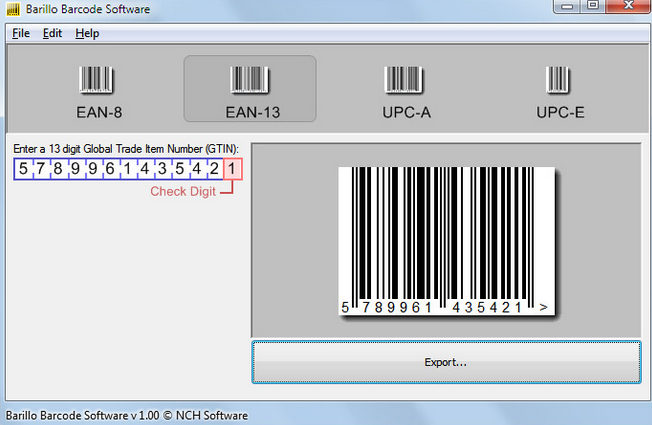
Task: Select the red check digit box
Action: point(232,169)
